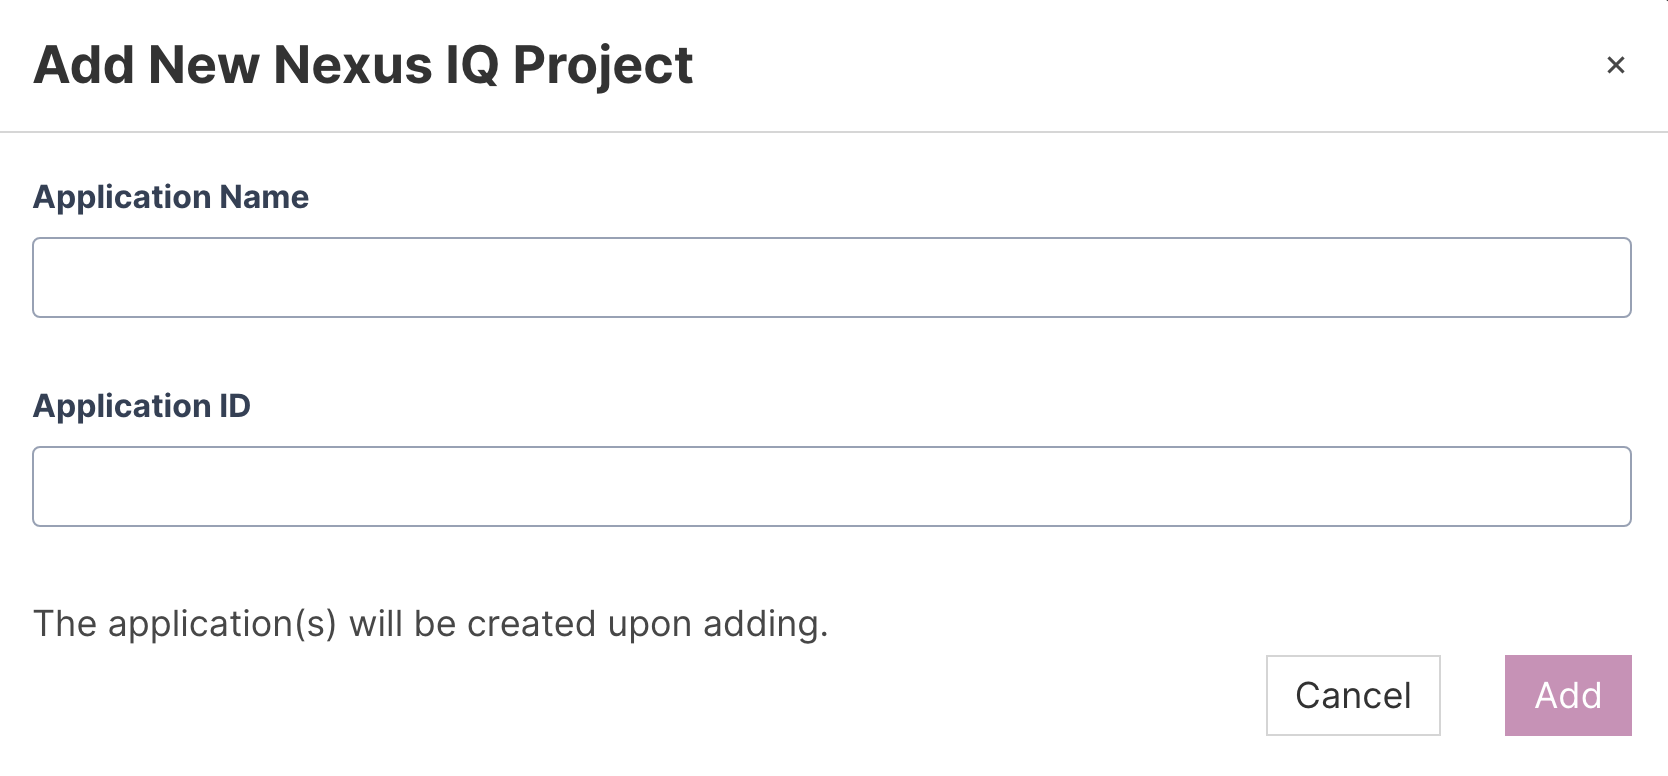This screenshot has height=776, width=1668.
Task: Click the pink Add button
Action: point(1567,695)
